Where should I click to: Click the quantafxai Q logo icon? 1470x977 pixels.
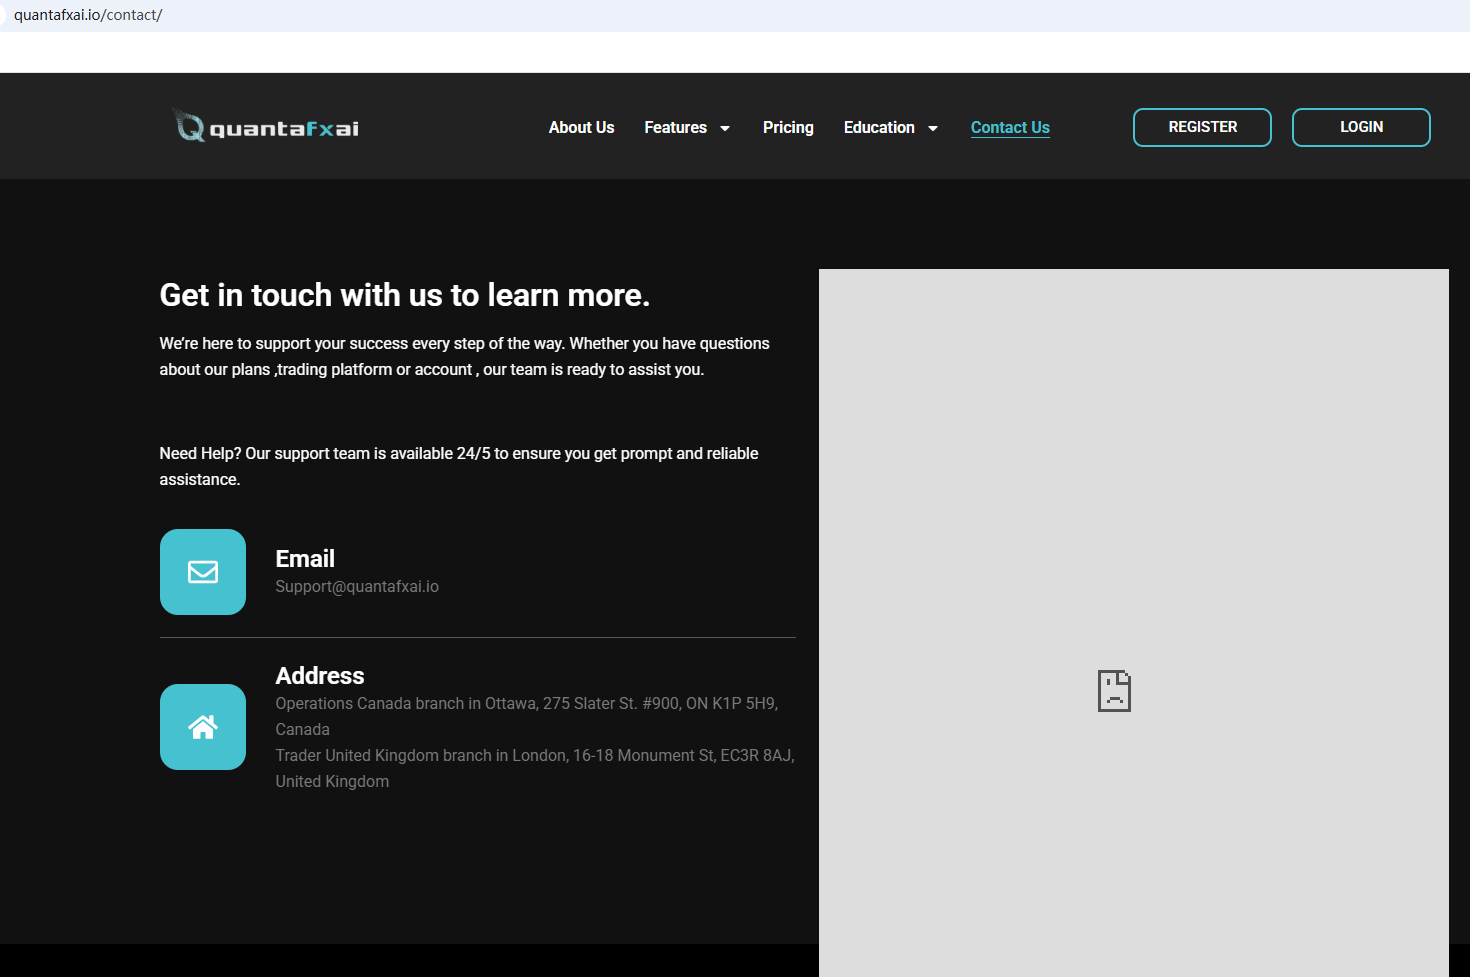[189, 126]
